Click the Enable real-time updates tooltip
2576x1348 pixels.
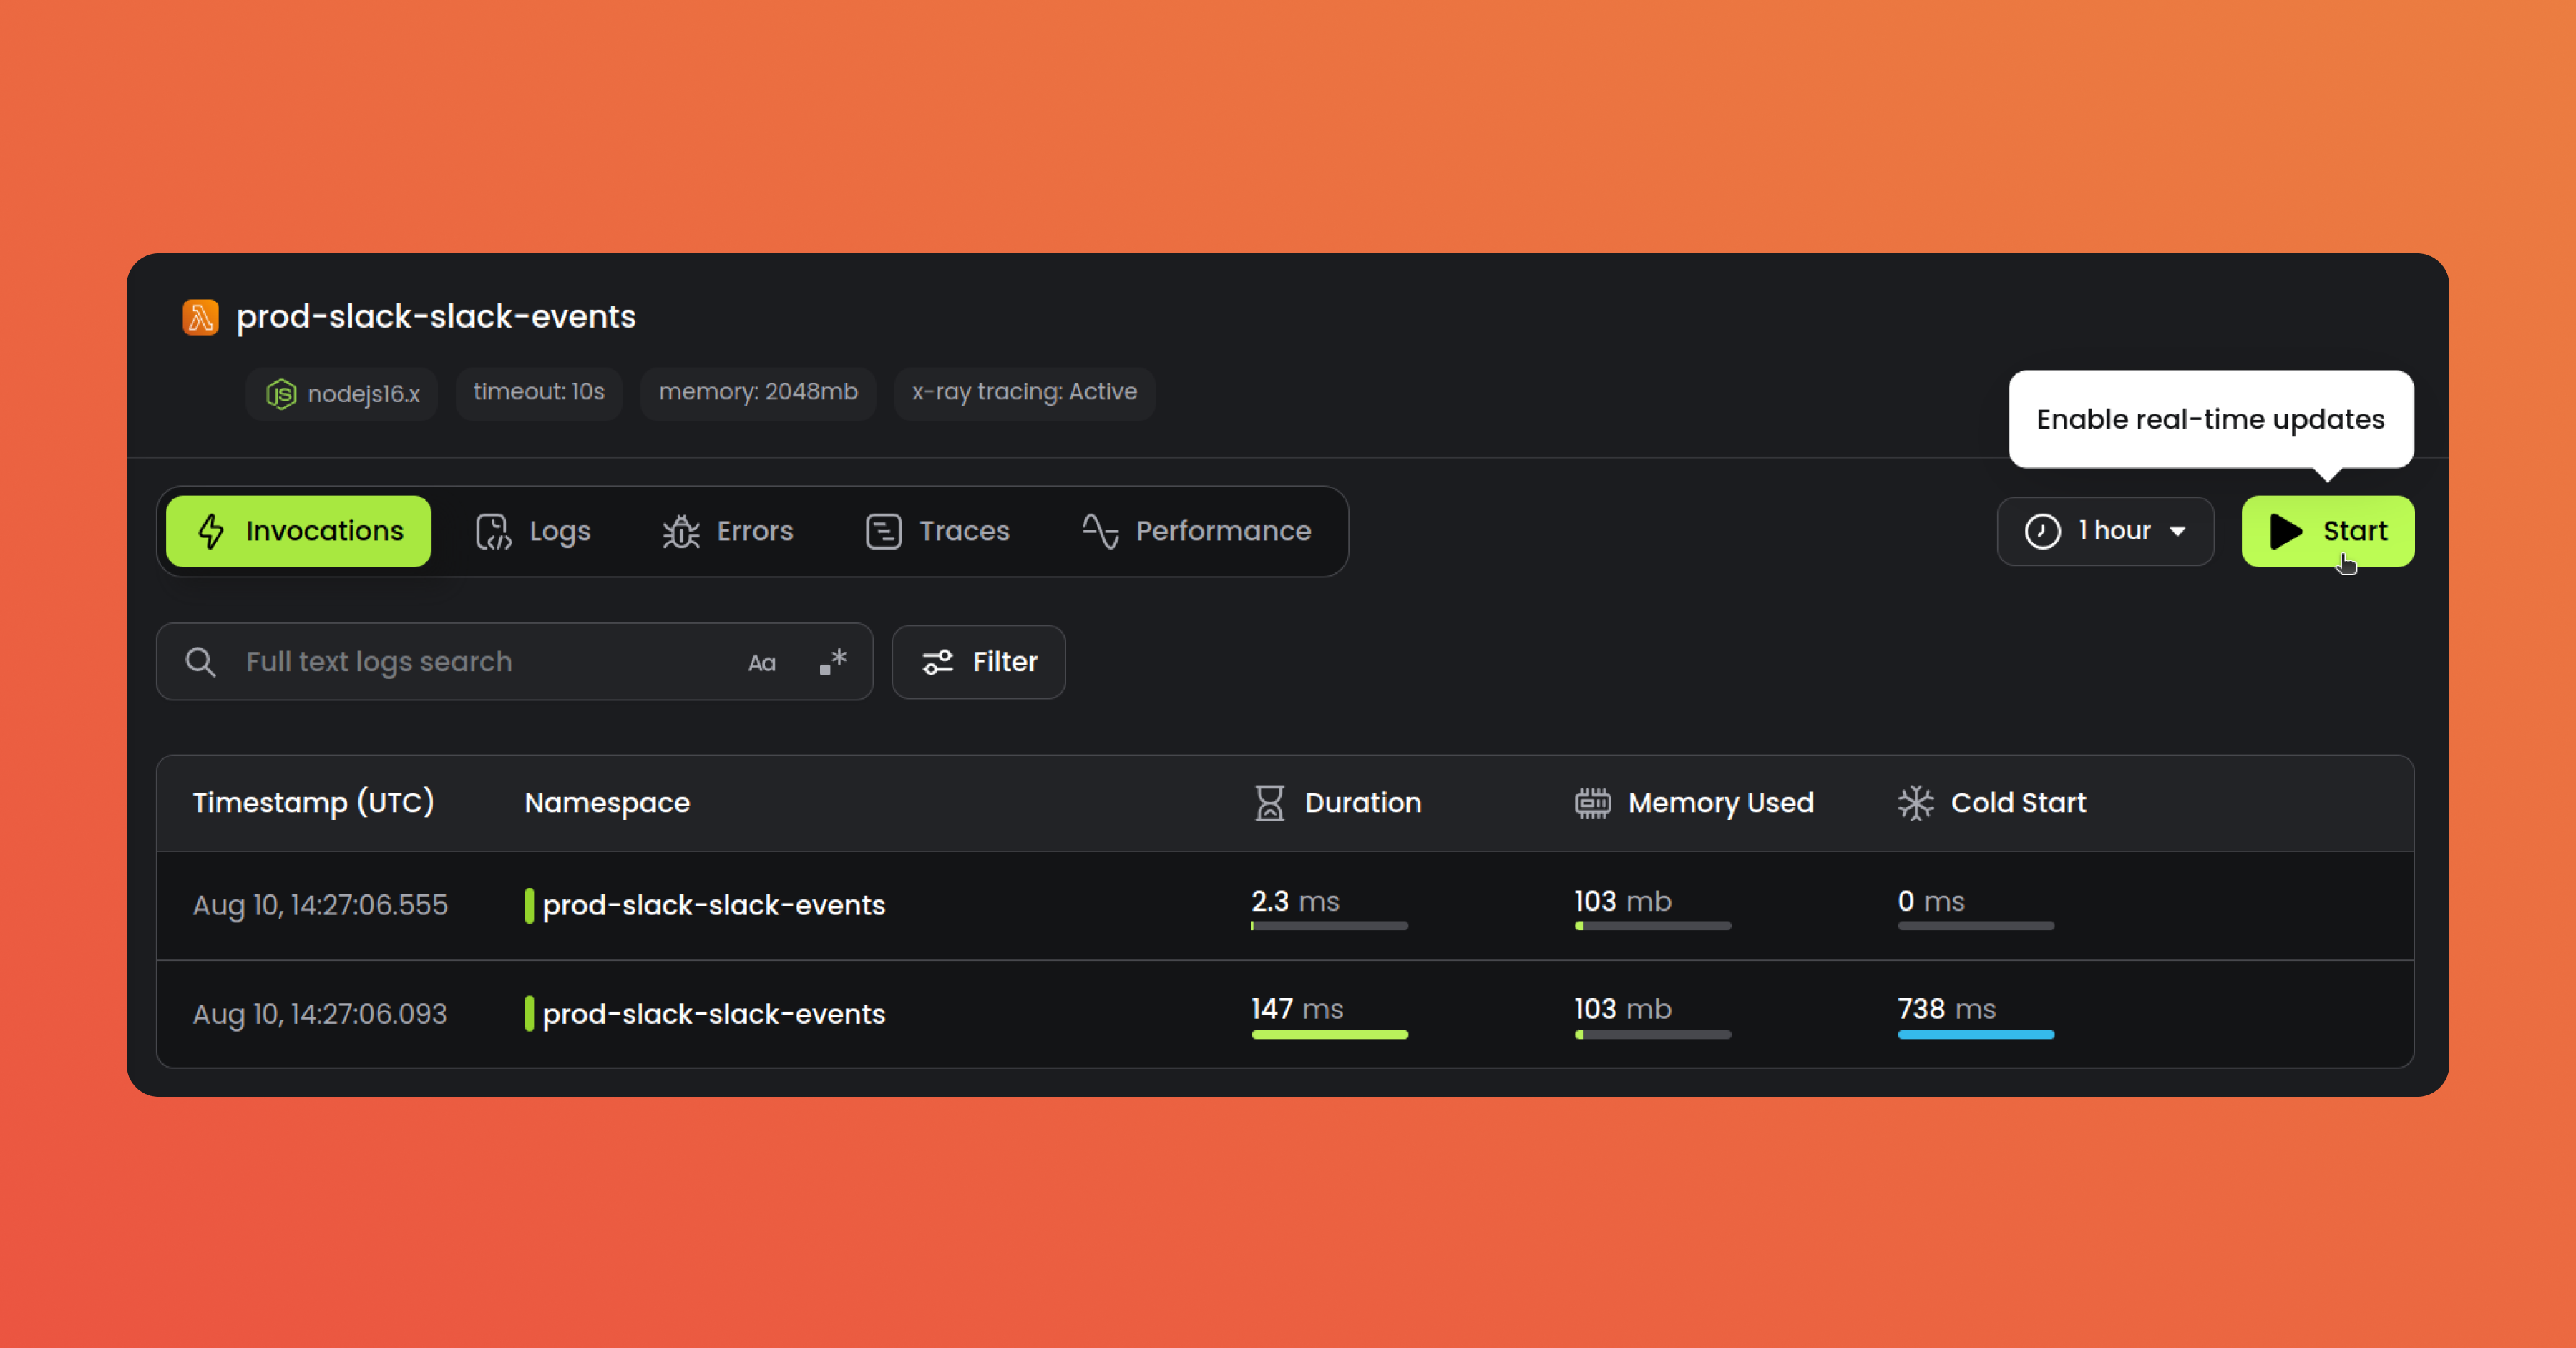point(2210,419)
